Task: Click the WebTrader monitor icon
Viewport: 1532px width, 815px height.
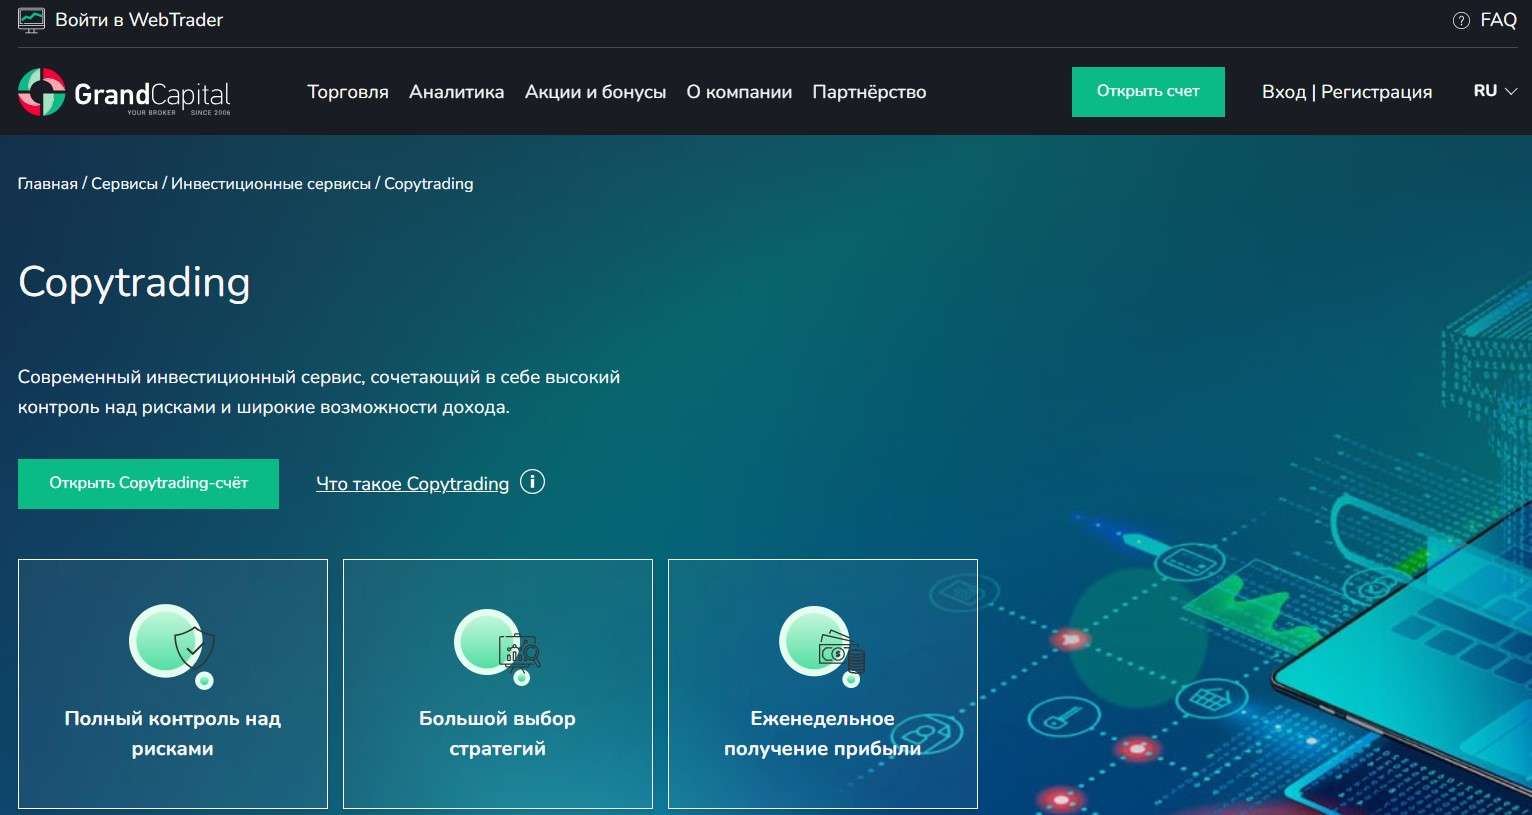Action: click(31, 20)
